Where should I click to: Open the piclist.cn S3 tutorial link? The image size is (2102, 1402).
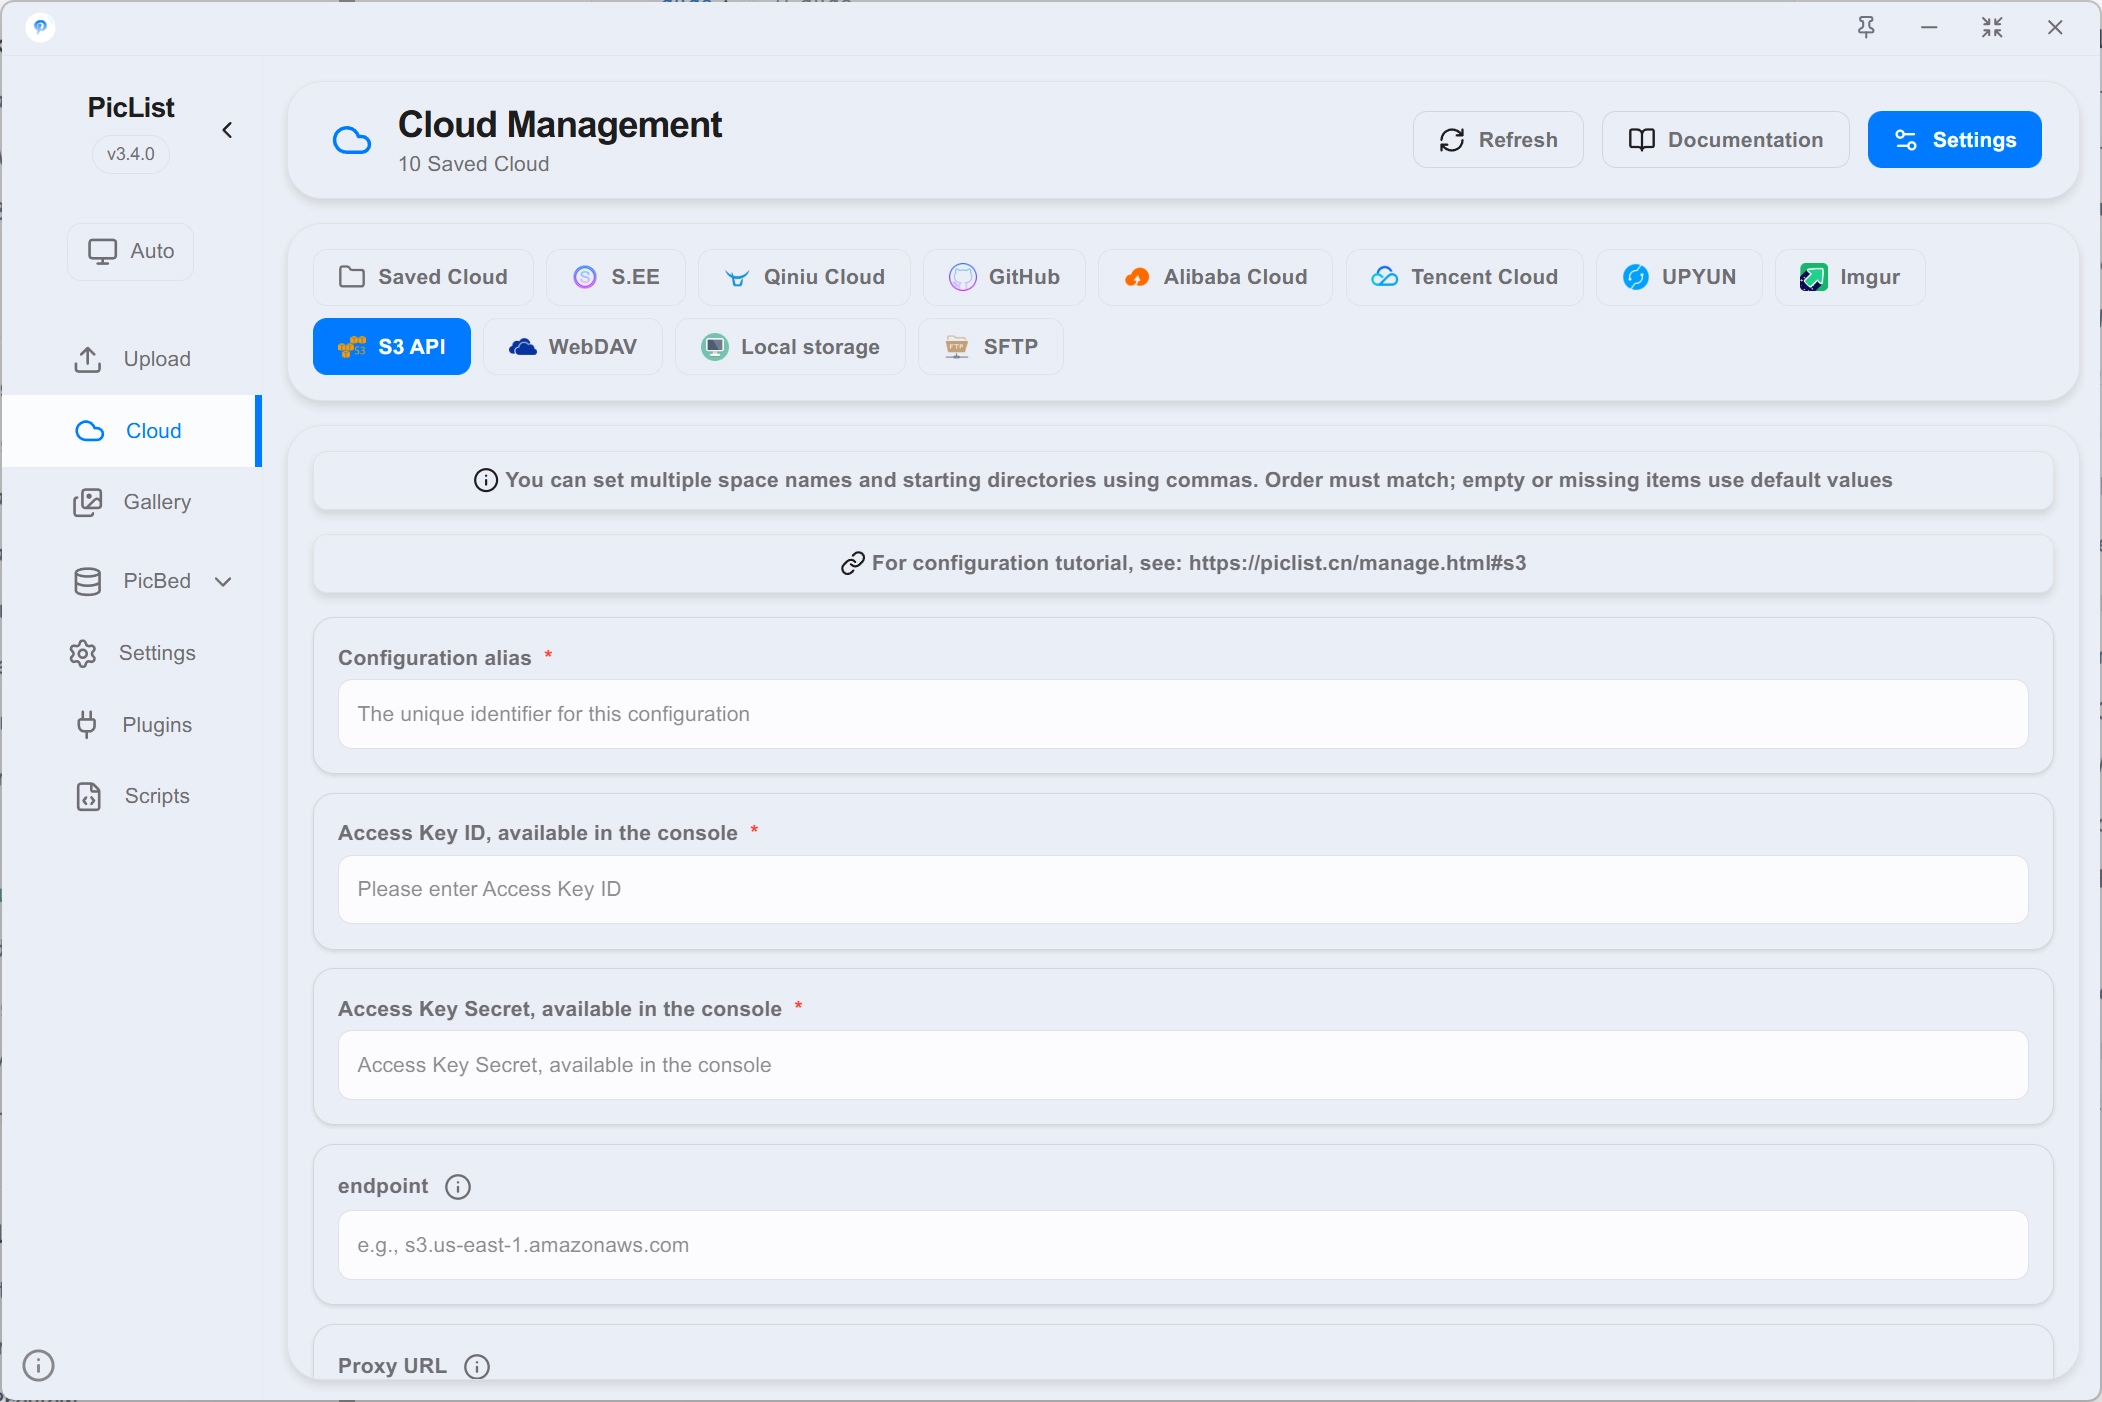(x=1357, y=563)
